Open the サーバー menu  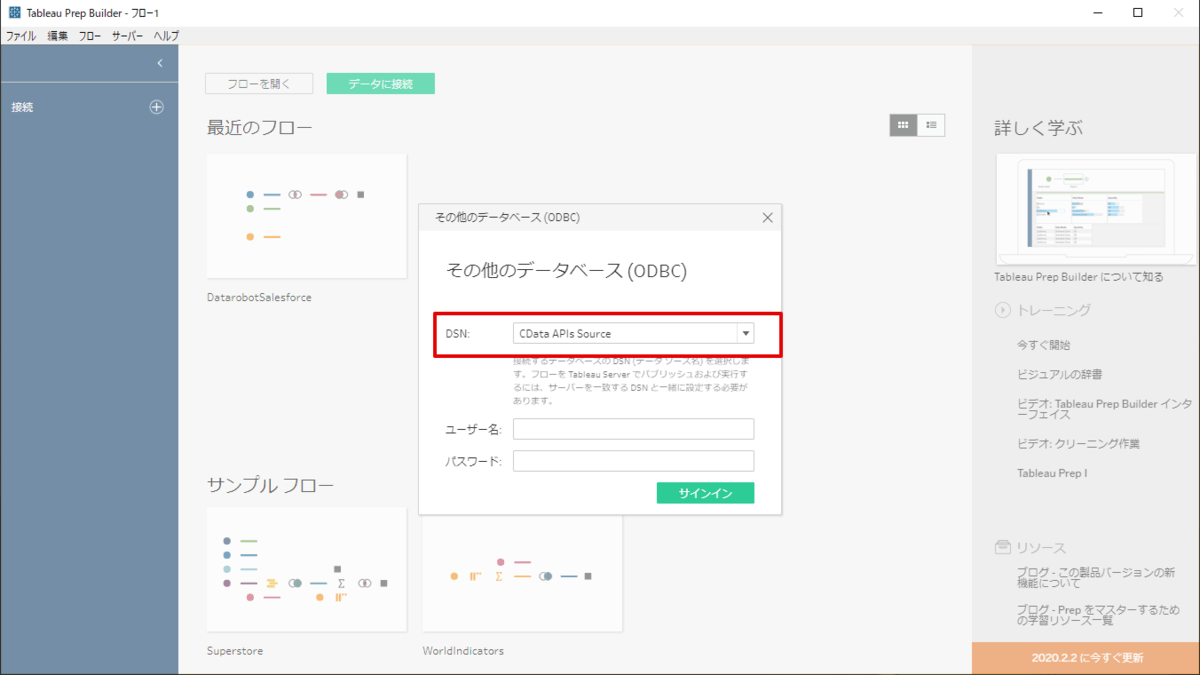[128, 36]
